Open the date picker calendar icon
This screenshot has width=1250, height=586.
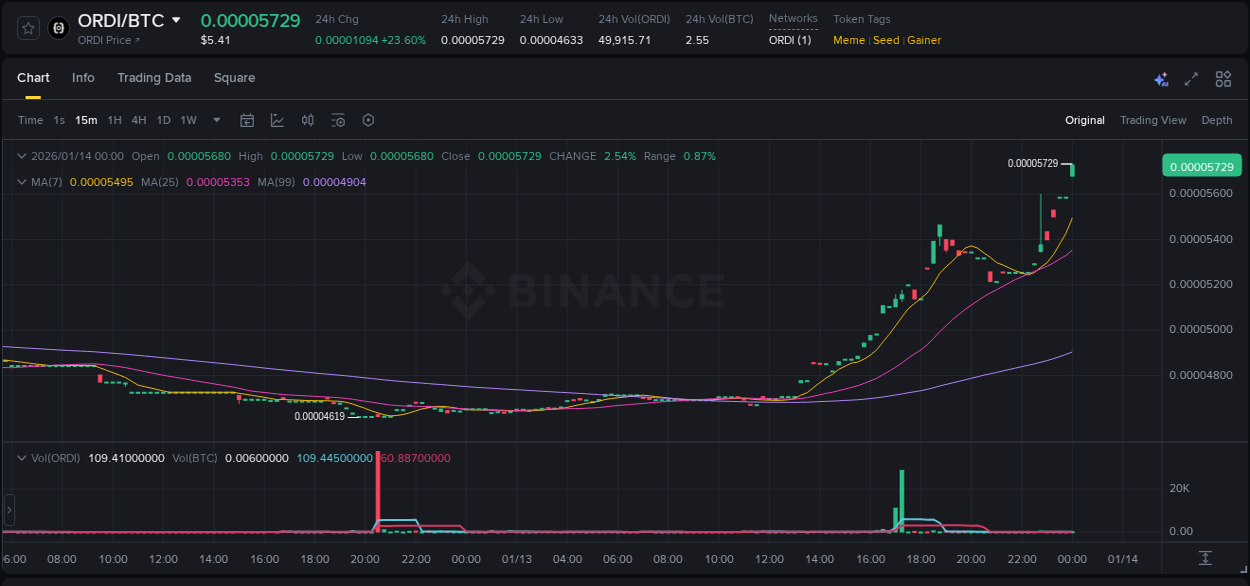tap(247, 120)
